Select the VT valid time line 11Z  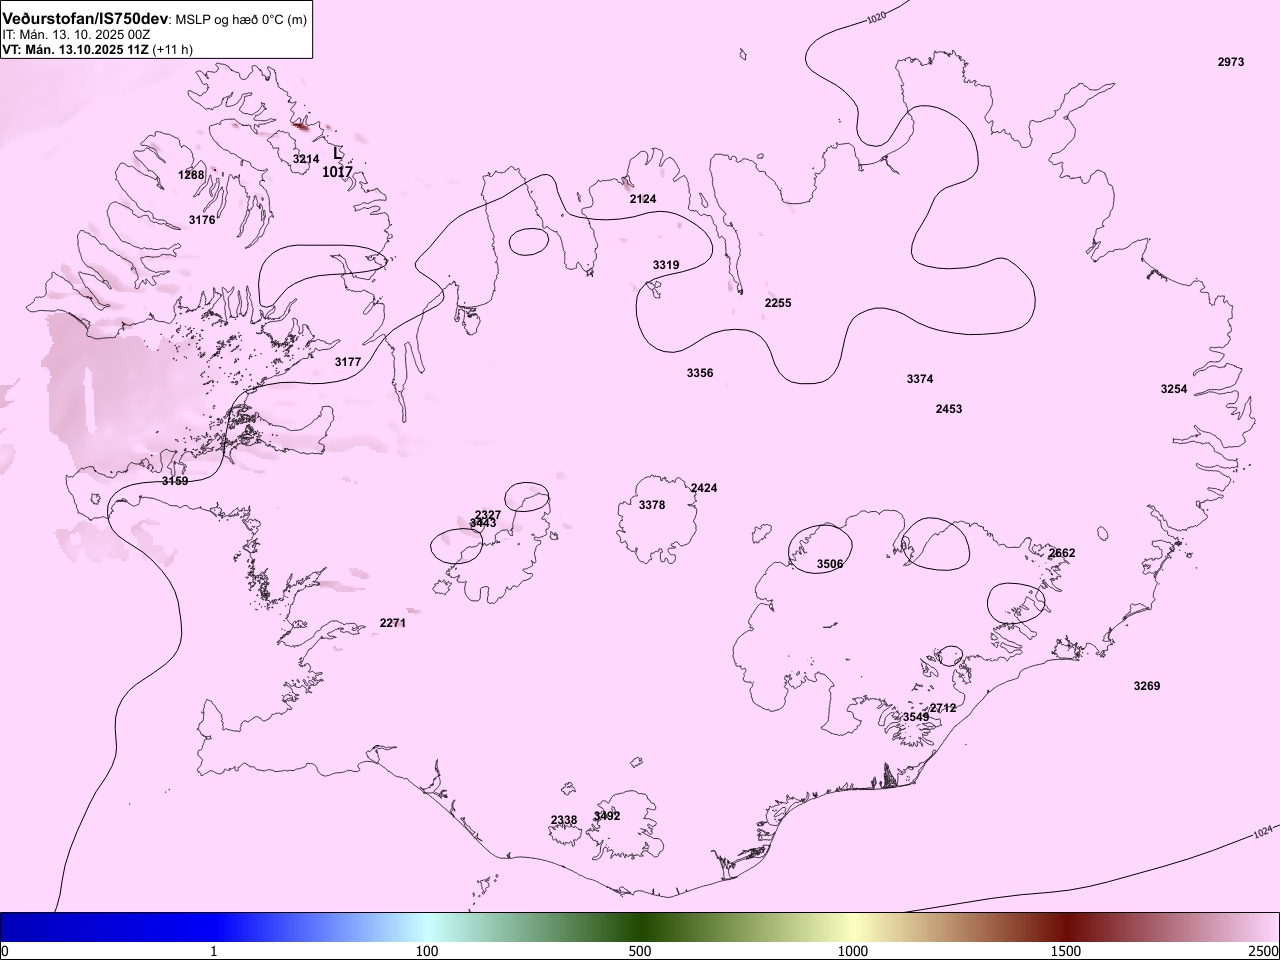click(98, 49)
